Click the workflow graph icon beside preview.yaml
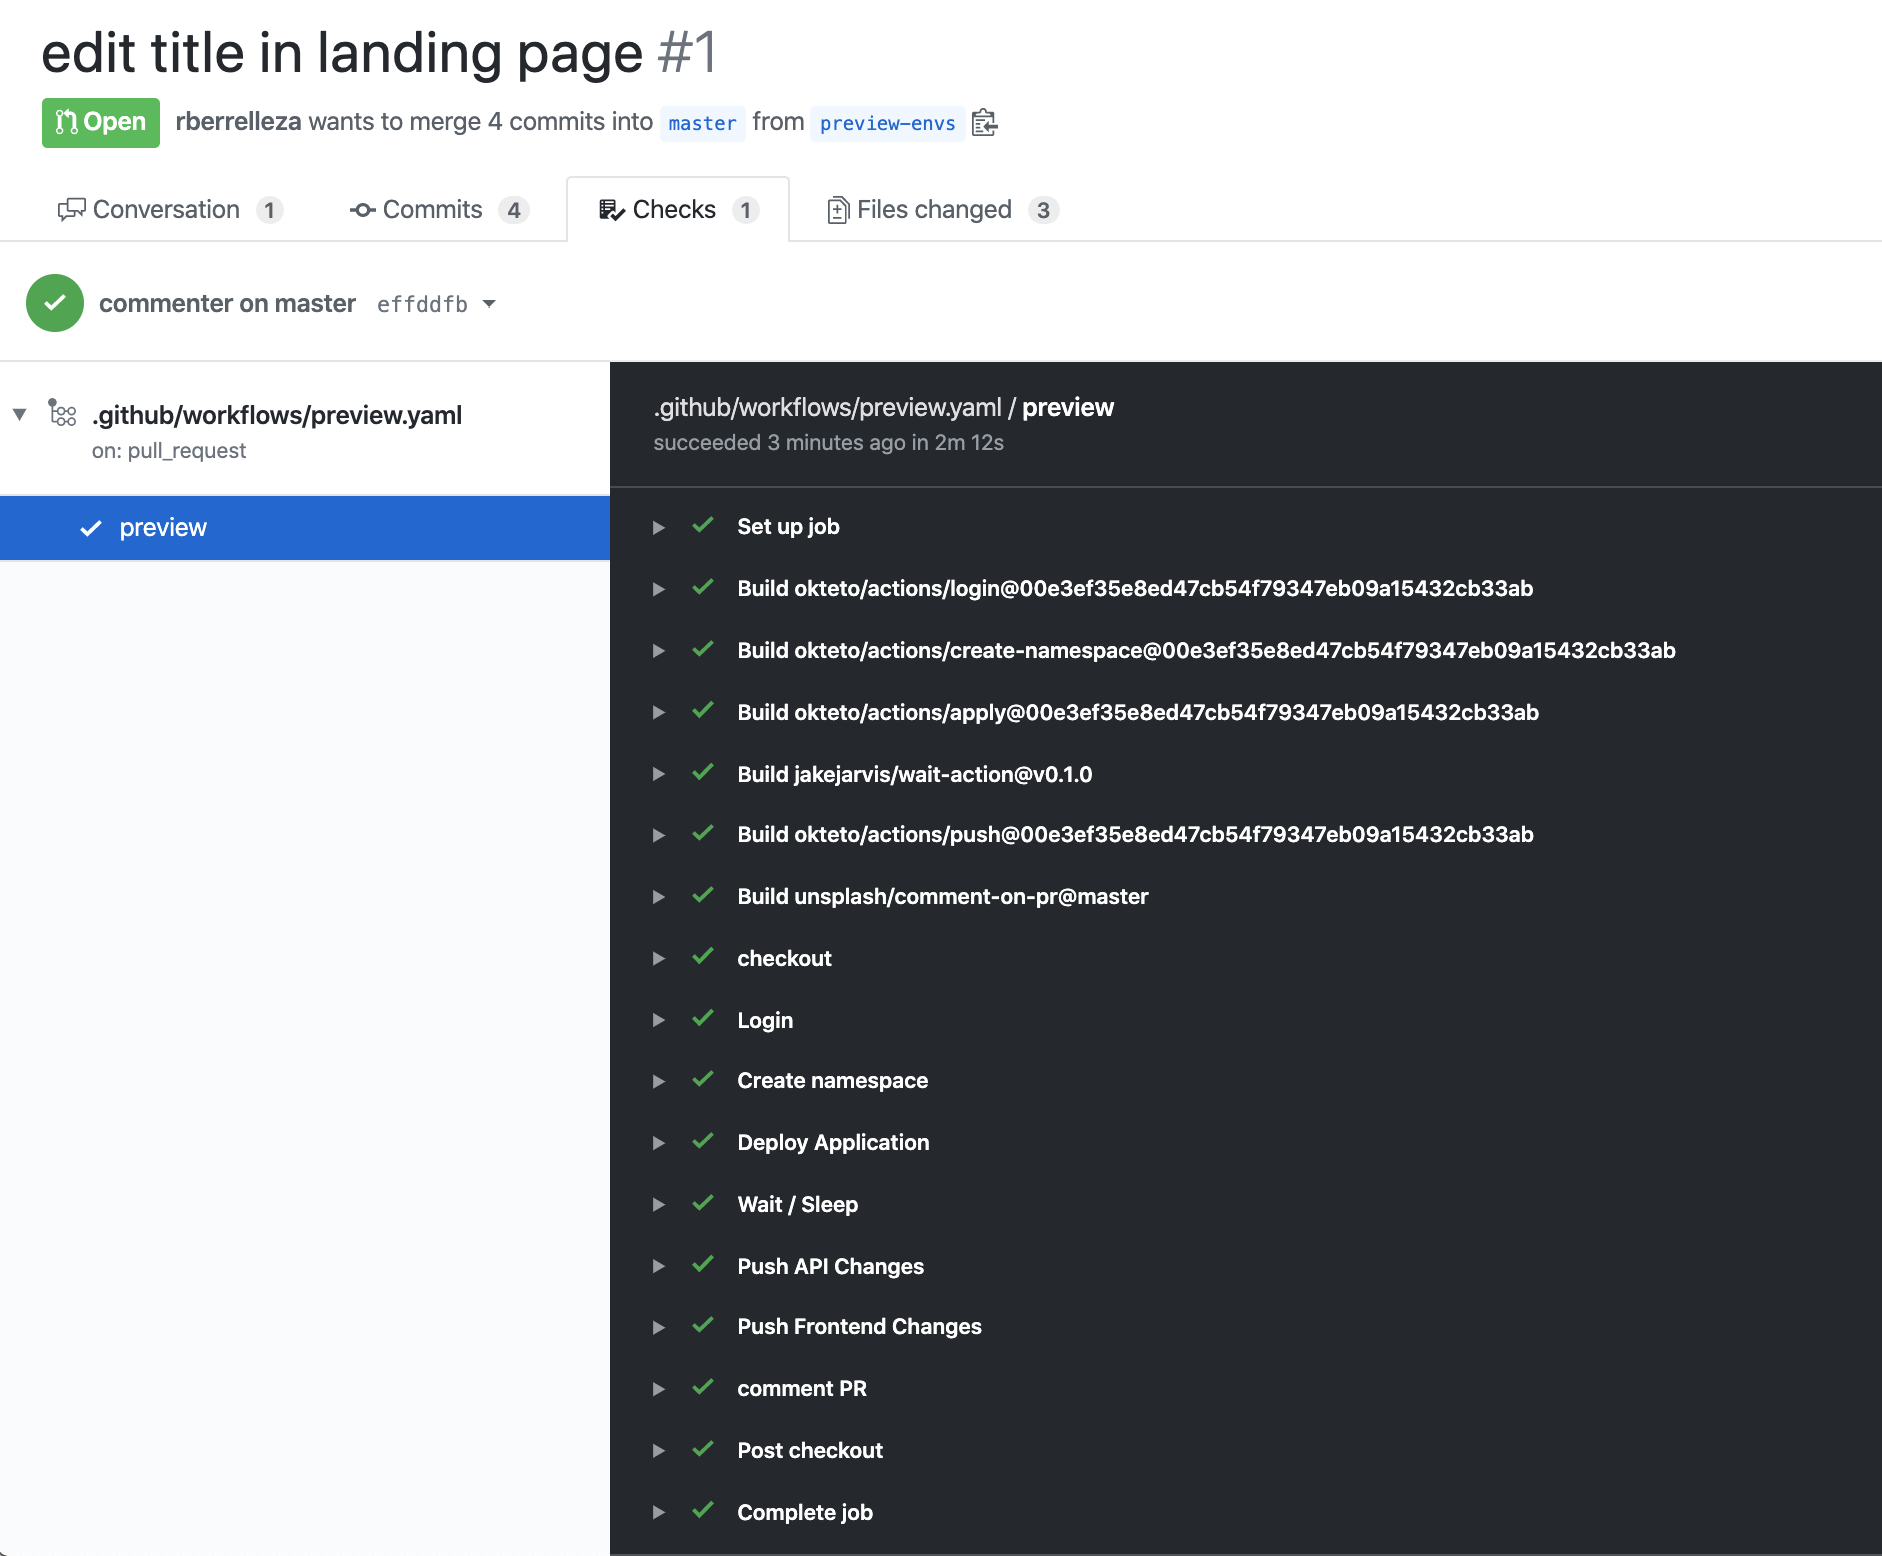This screenshot has width=1882, height=1556. point(62,413)
